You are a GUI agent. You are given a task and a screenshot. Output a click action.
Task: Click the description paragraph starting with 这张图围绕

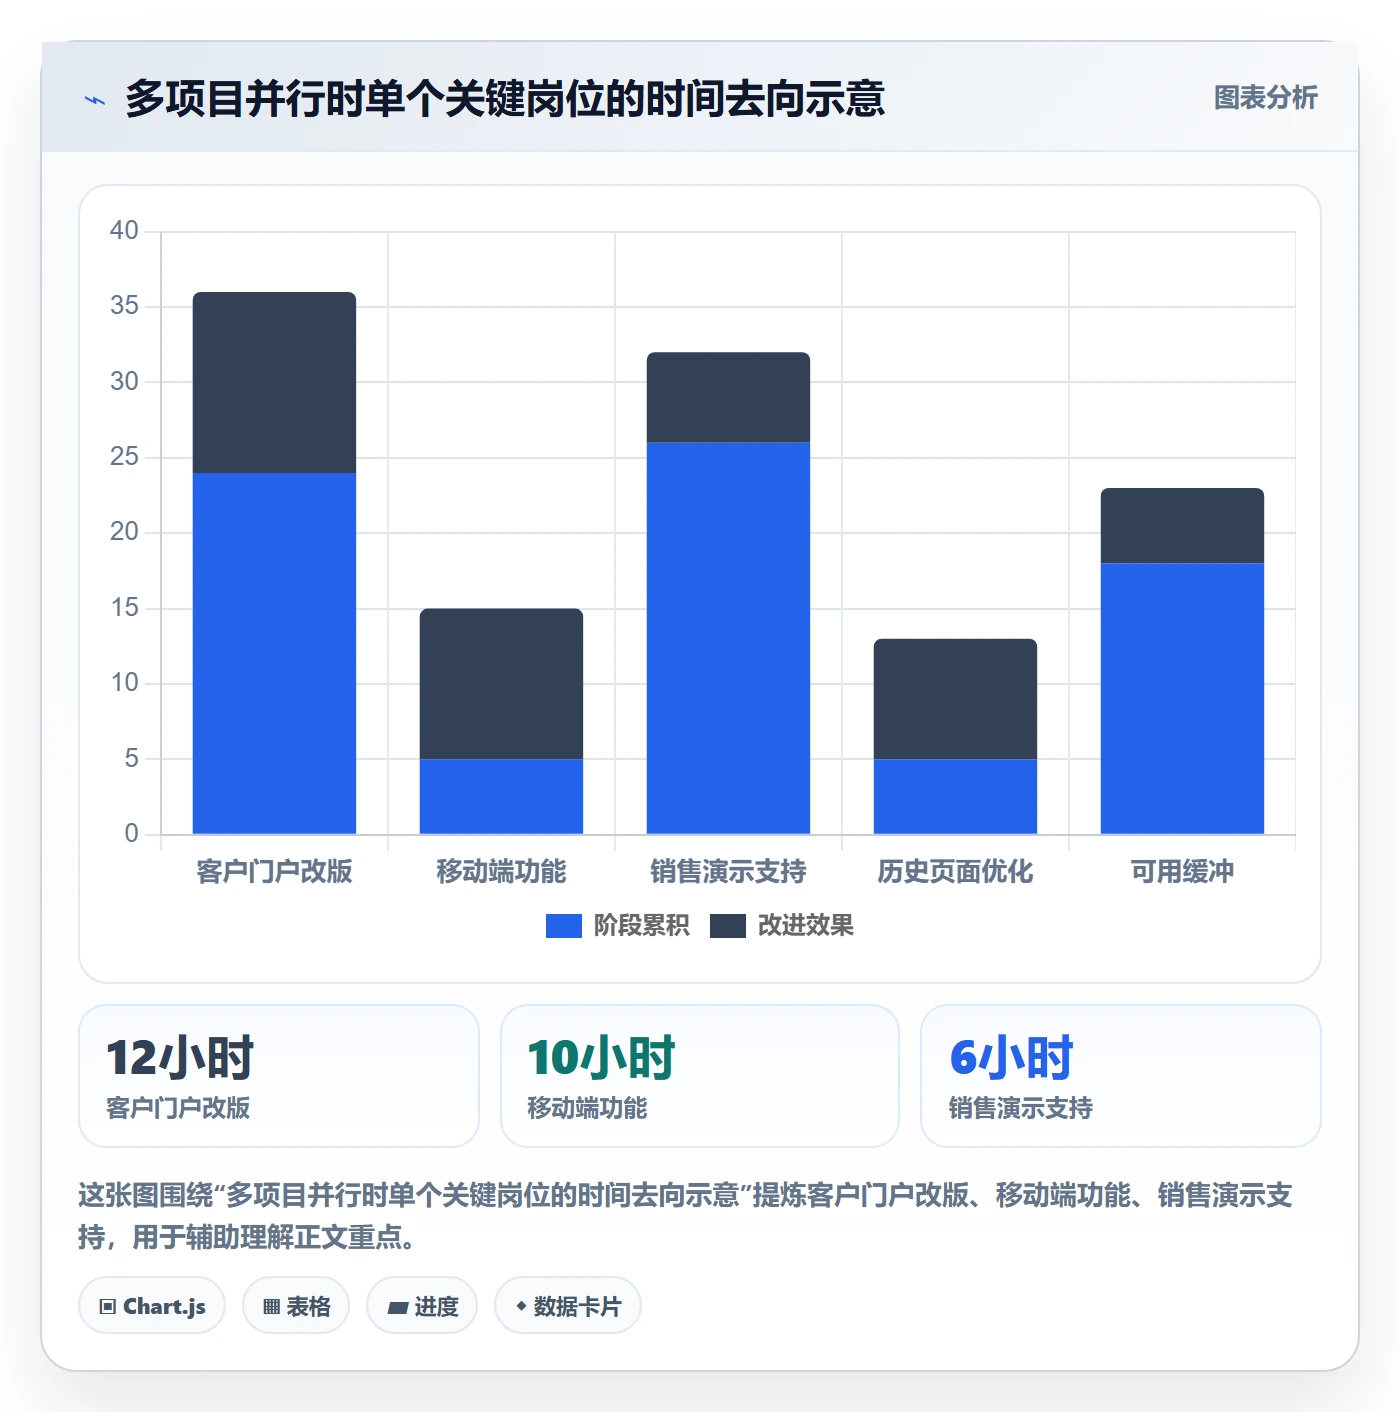pos(686,1216)
